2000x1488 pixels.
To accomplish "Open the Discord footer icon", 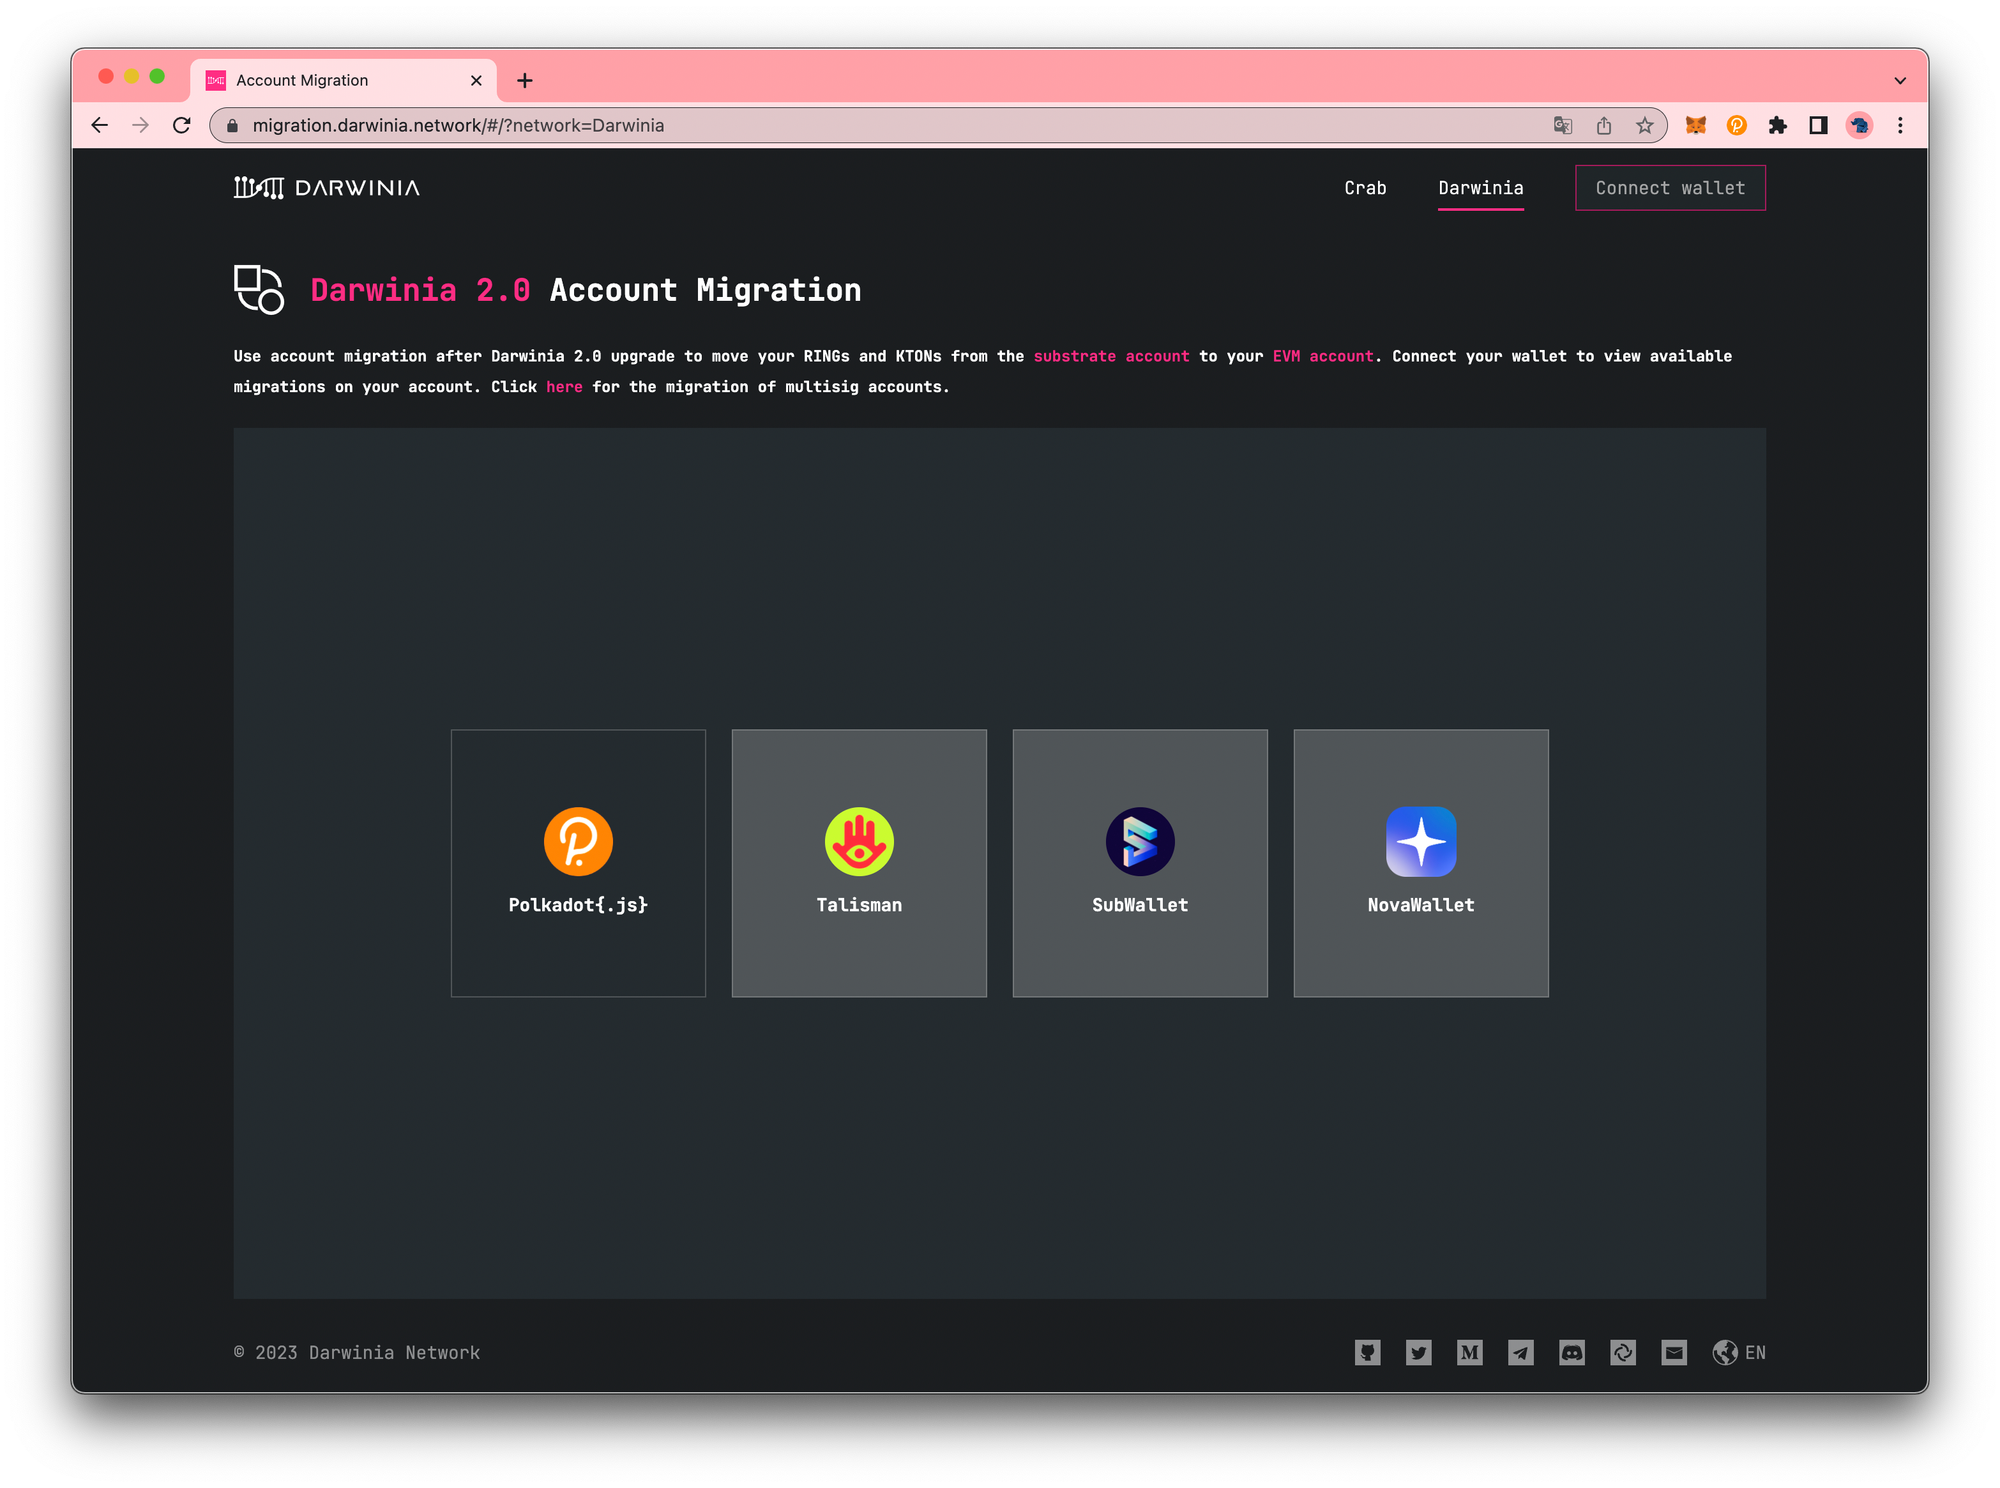I will pyautogui.click(x=1571, y=1353).
